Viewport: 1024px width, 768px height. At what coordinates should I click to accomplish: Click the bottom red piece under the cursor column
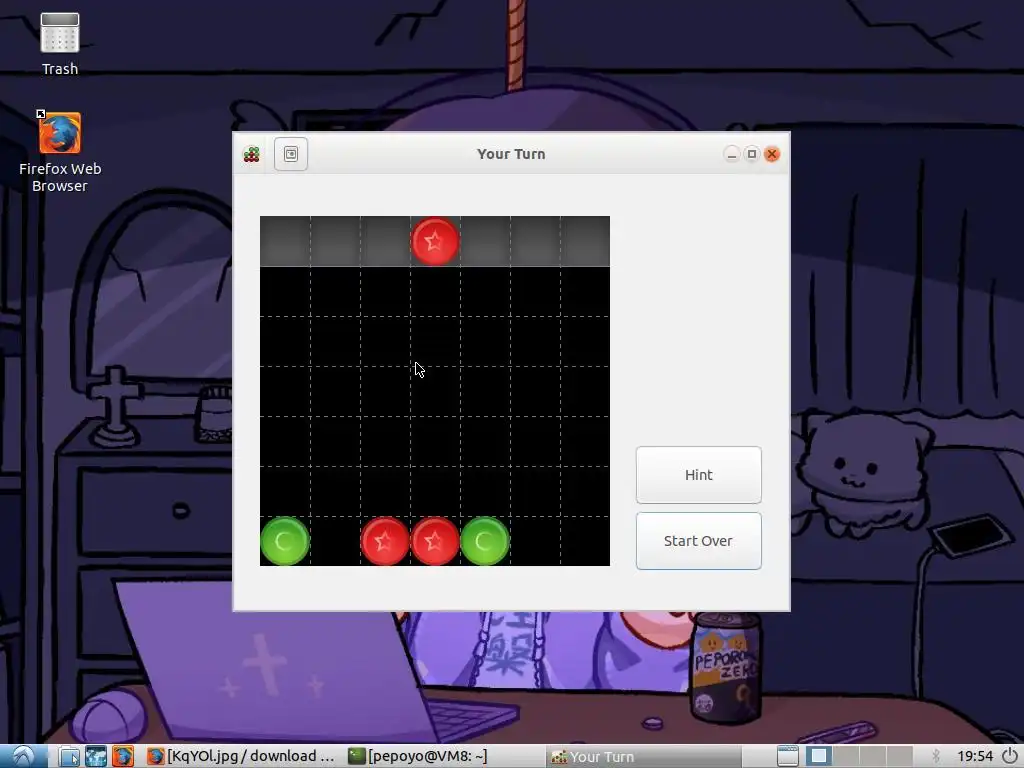[435, 541]
